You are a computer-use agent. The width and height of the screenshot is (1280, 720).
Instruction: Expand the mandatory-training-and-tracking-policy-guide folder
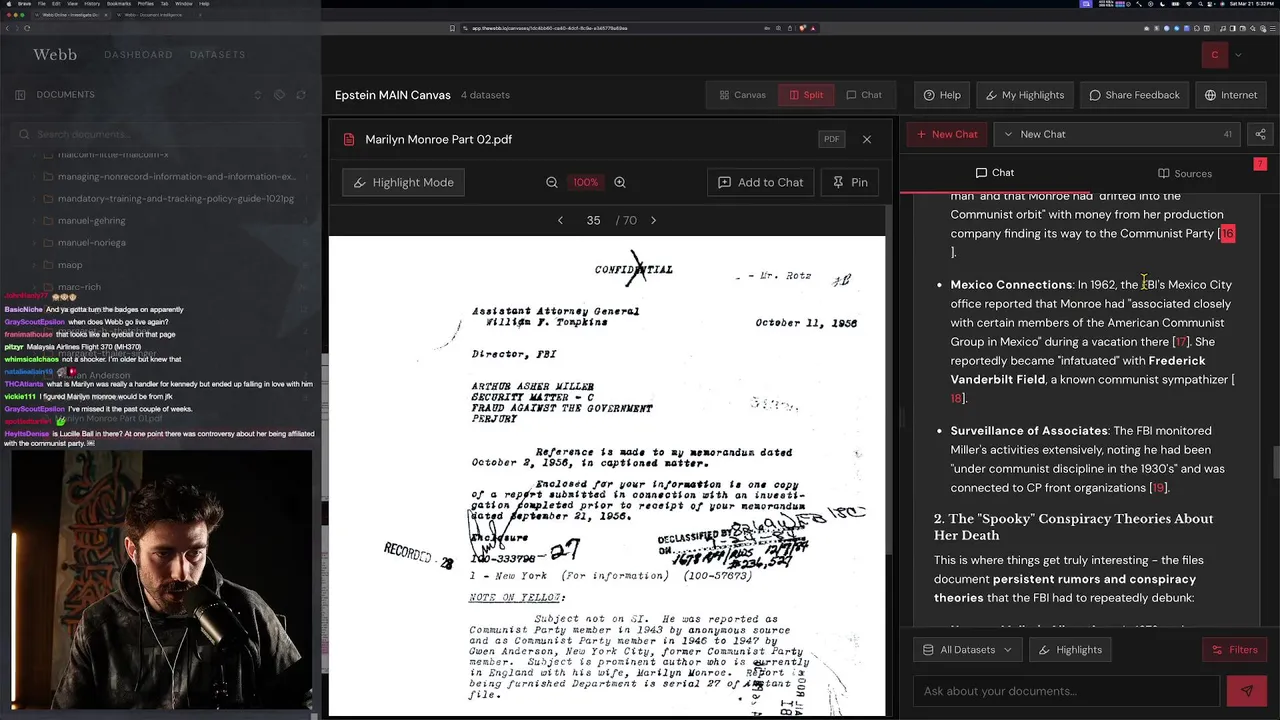pyautogui.click(x=34, y=199)
